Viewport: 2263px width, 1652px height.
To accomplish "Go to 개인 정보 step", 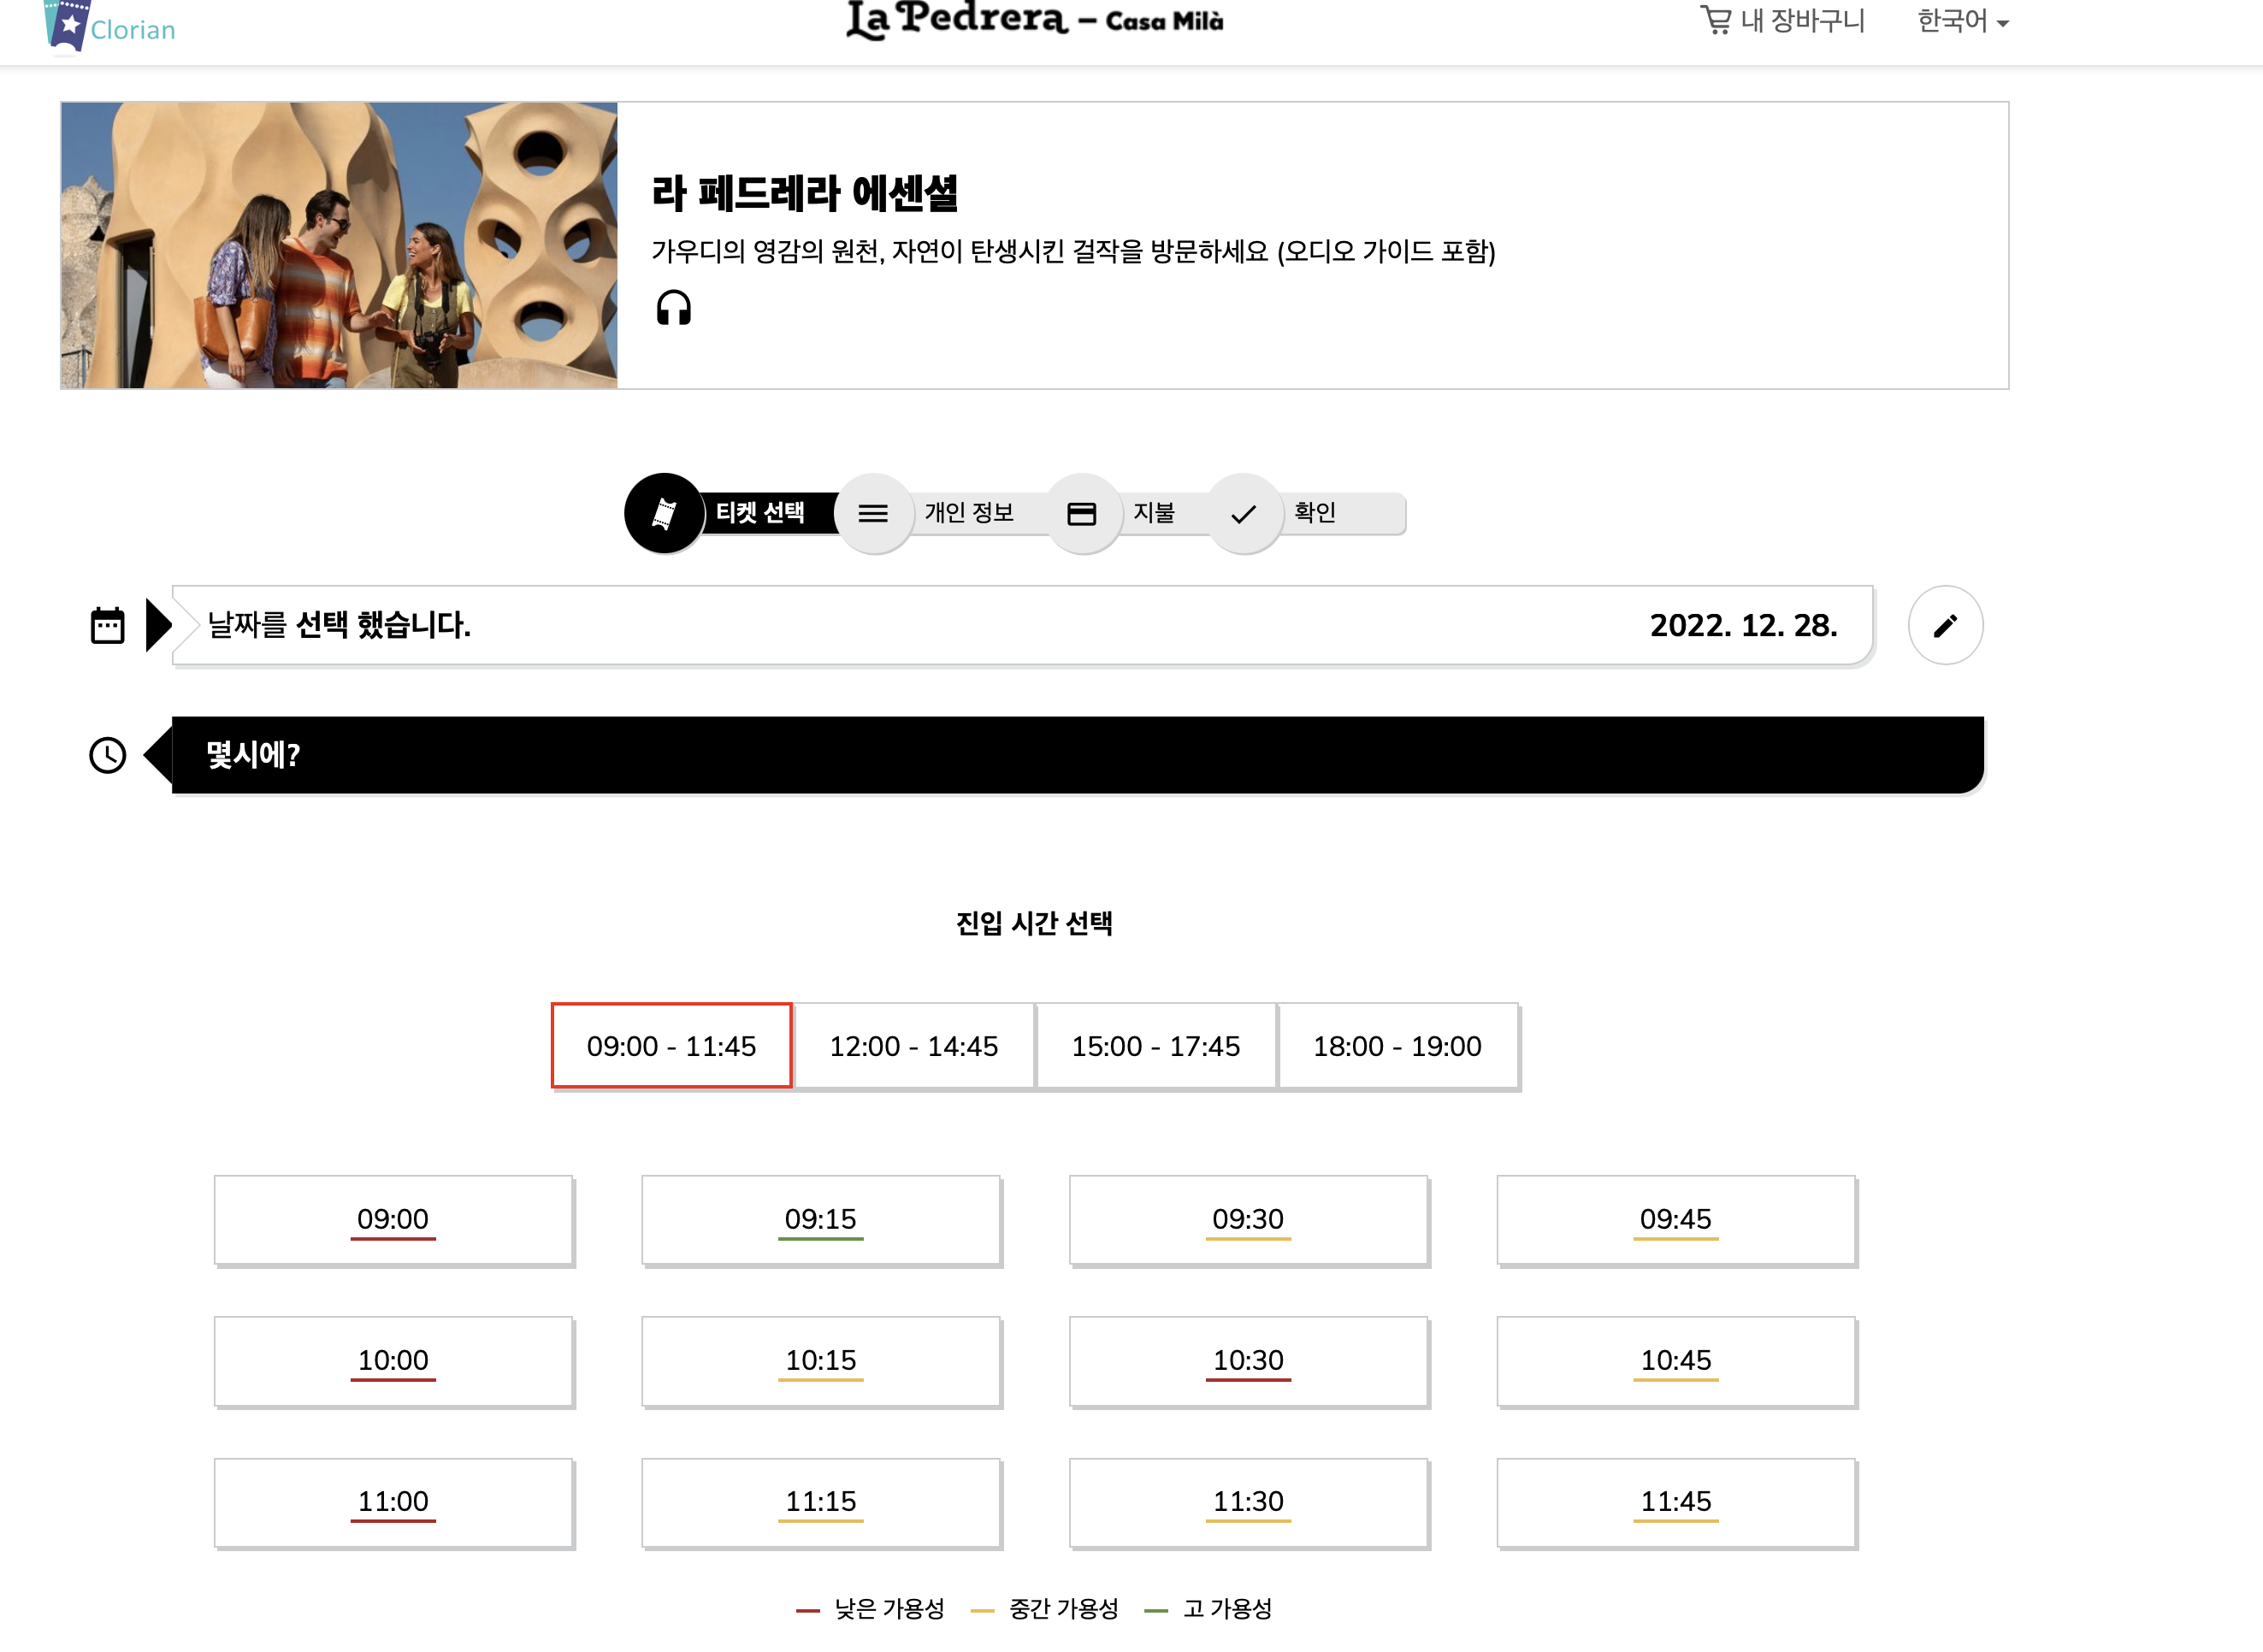I will [969, 513].
